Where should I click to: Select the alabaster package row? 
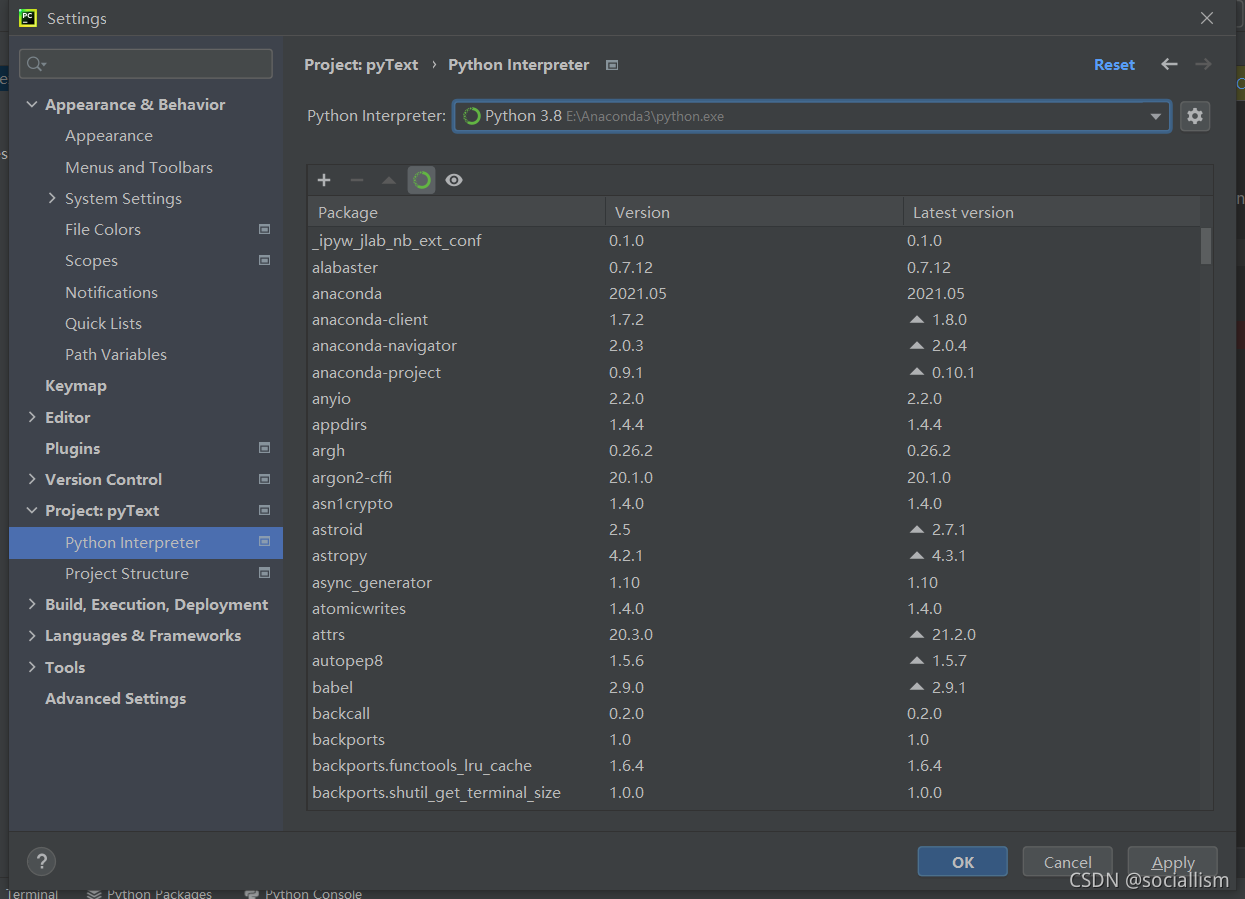tap(754, 267)
